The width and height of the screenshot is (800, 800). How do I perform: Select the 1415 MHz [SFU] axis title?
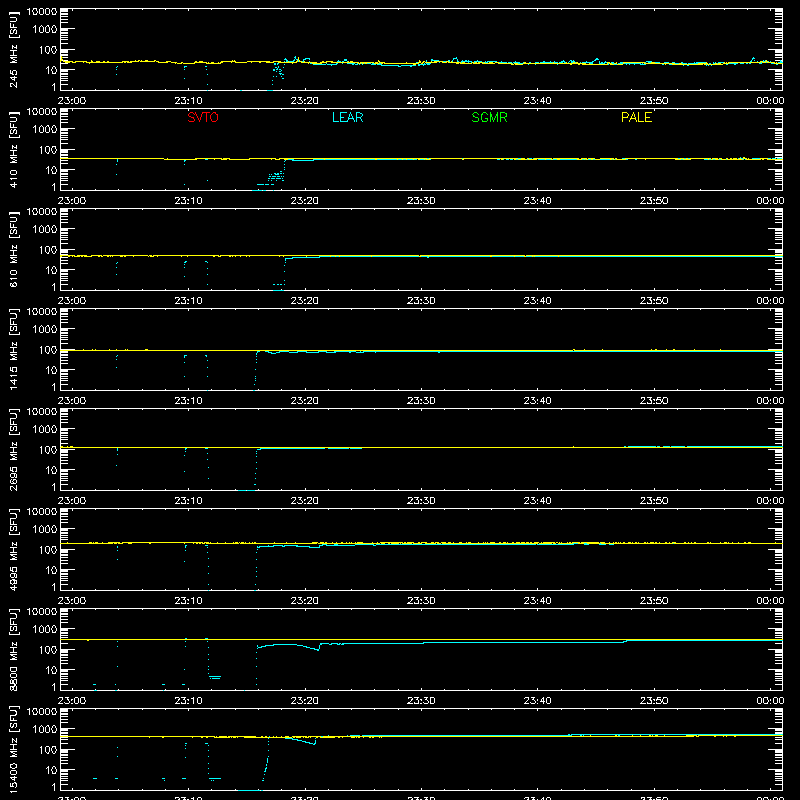click(14, 349)
